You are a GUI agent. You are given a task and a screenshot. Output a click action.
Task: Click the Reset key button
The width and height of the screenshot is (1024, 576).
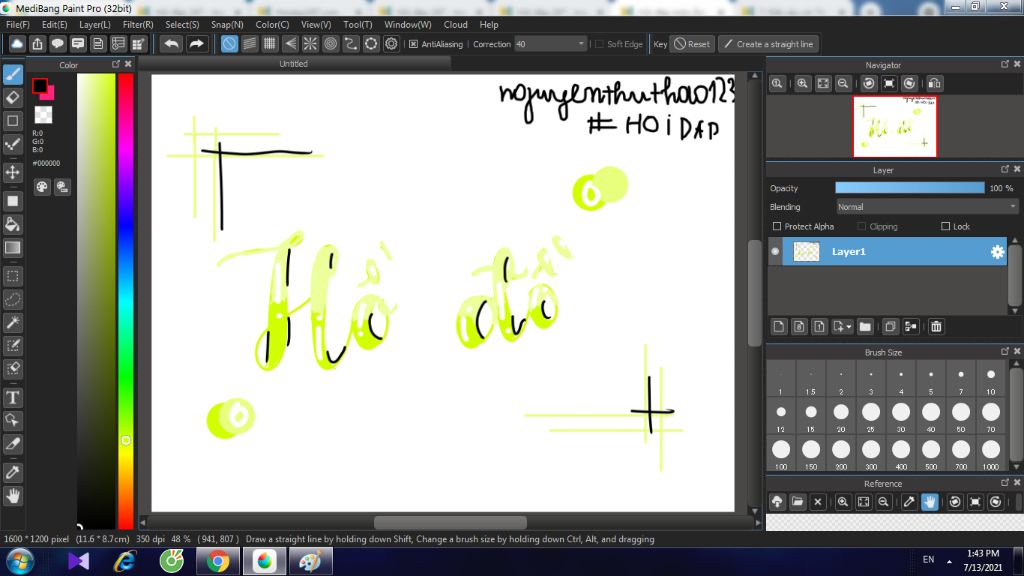pyautogui.click(x=692, y=44)
